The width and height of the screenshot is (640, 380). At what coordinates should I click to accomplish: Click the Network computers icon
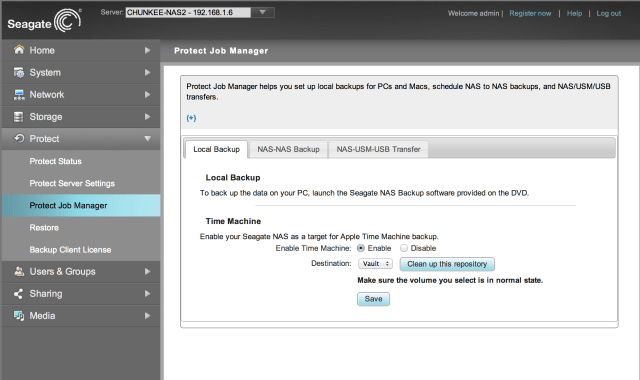pyautogui.click(x=19, y=94)
